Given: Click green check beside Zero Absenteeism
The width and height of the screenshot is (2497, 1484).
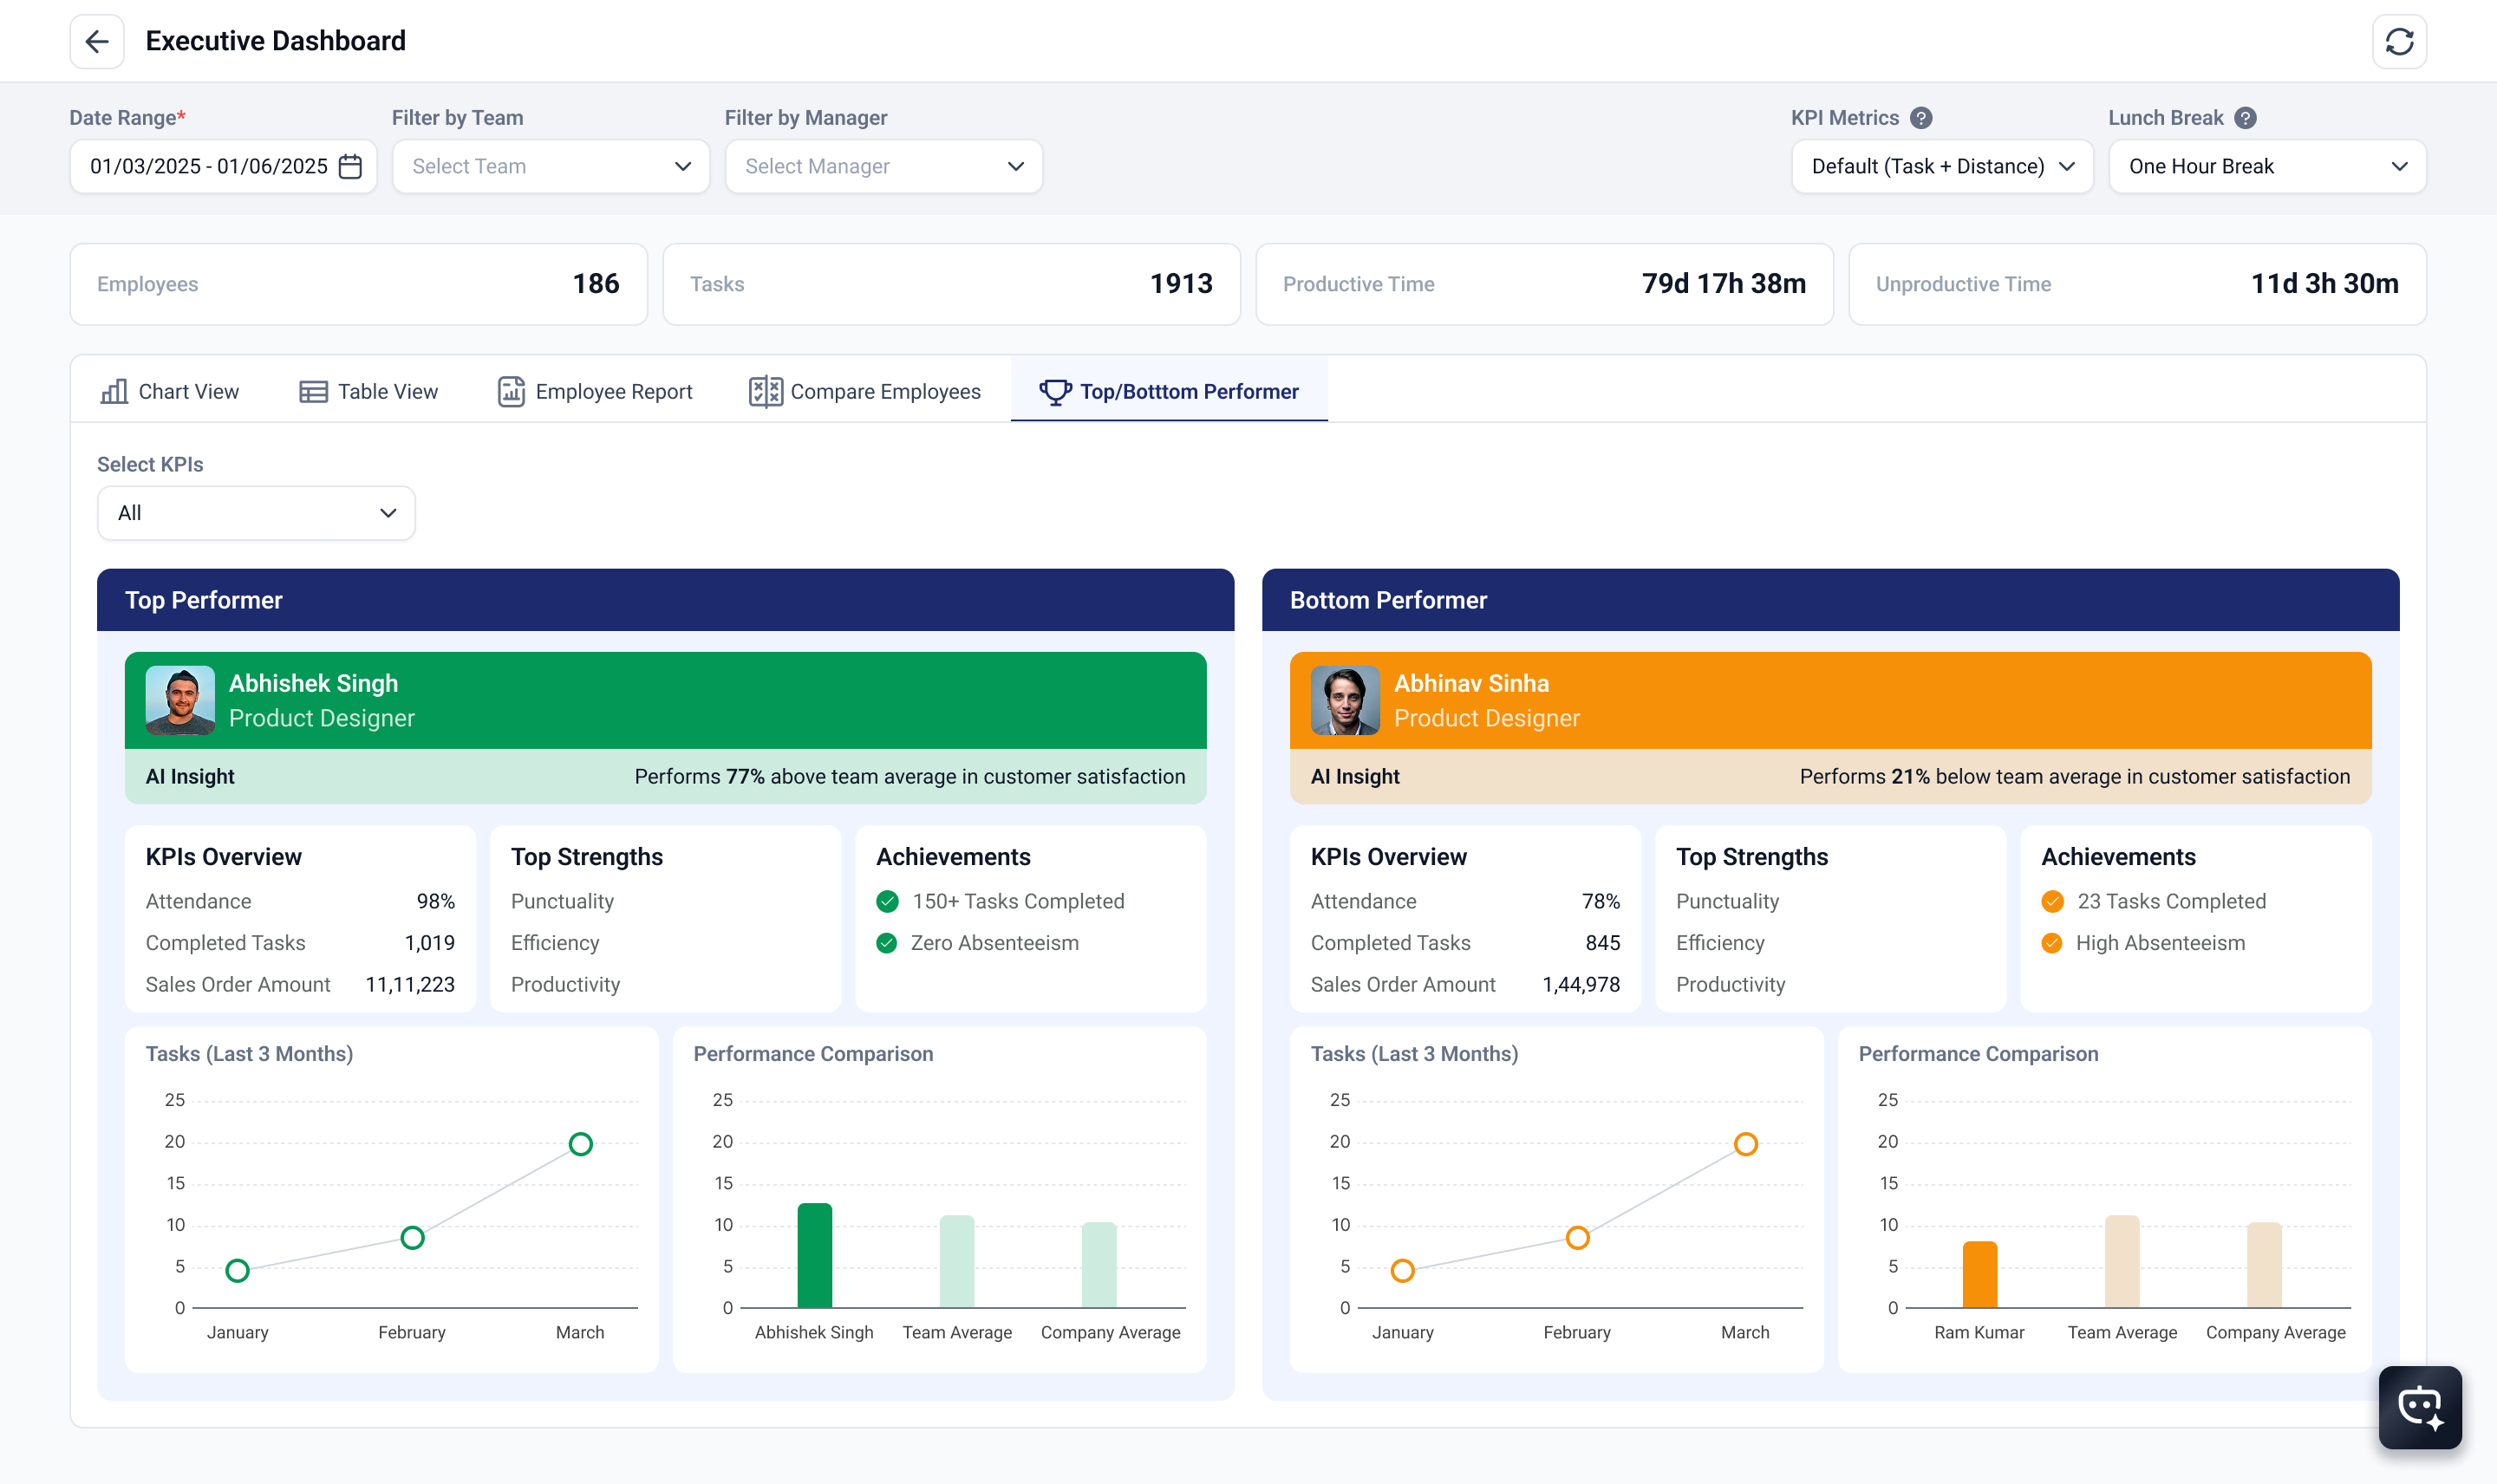Looking at the screenshot, I should pos(886,943).
